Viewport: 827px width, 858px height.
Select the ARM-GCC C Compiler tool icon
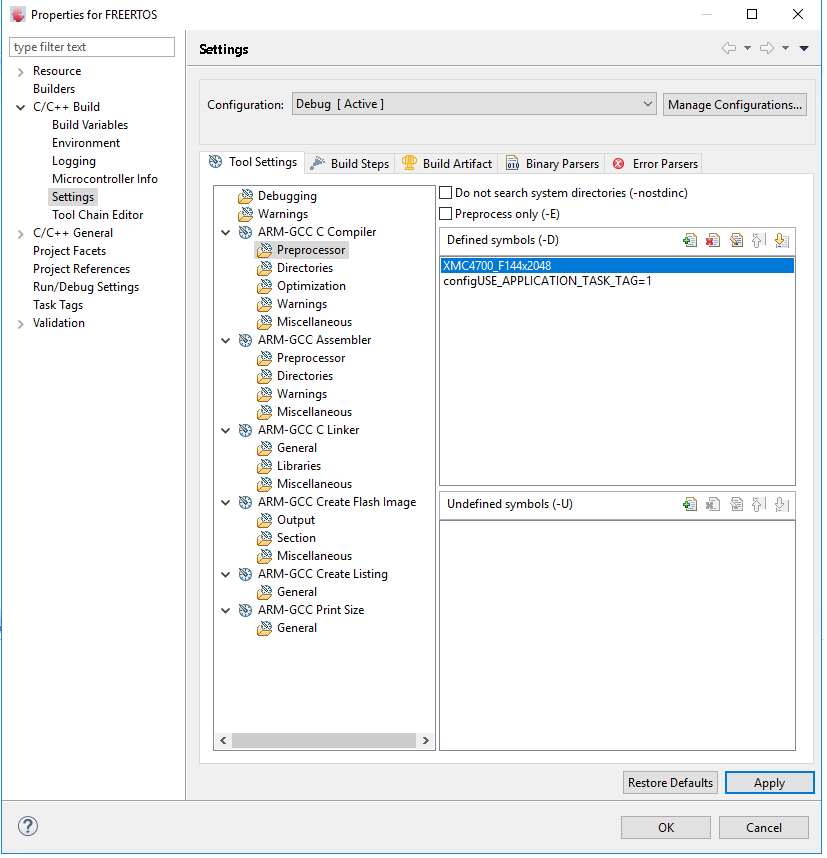click(245, 232)
